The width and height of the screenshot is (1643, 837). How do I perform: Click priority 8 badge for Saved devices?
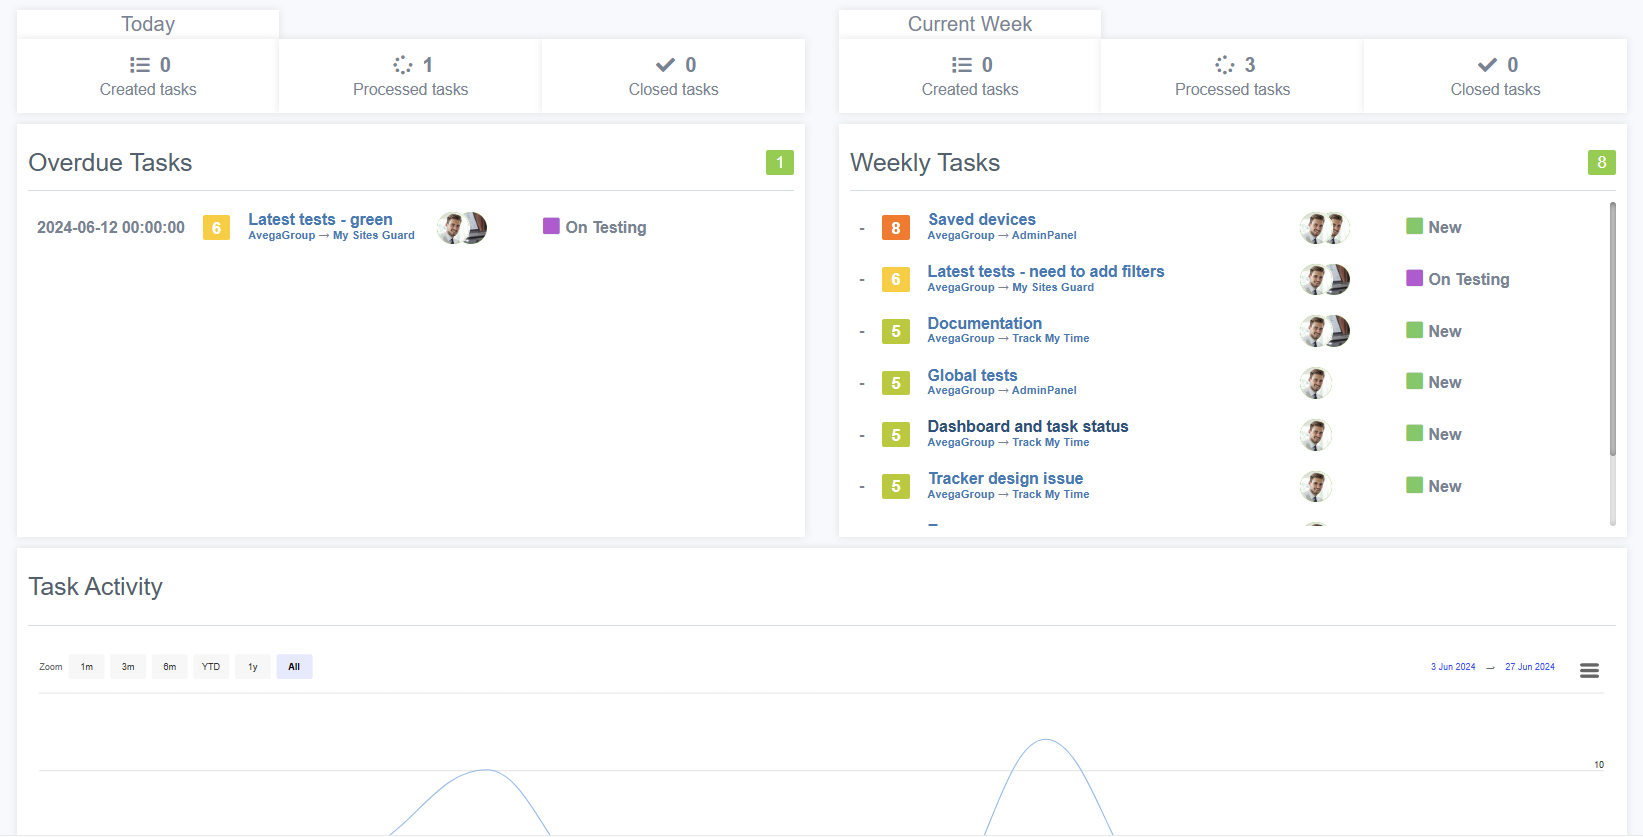click(895, 228)
